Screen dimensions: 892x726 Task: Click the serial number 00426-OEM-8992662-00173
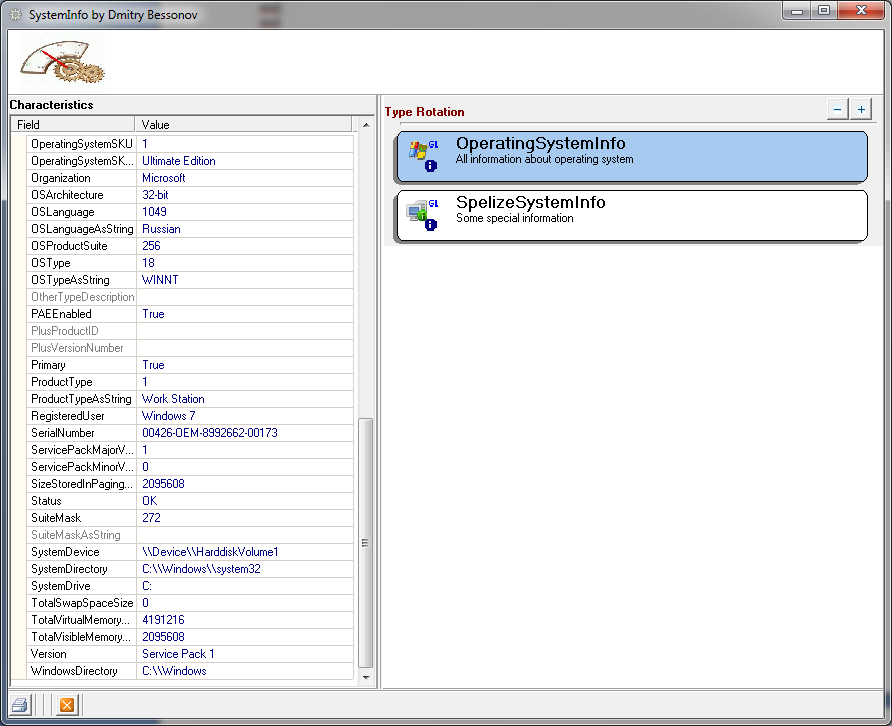210,433
